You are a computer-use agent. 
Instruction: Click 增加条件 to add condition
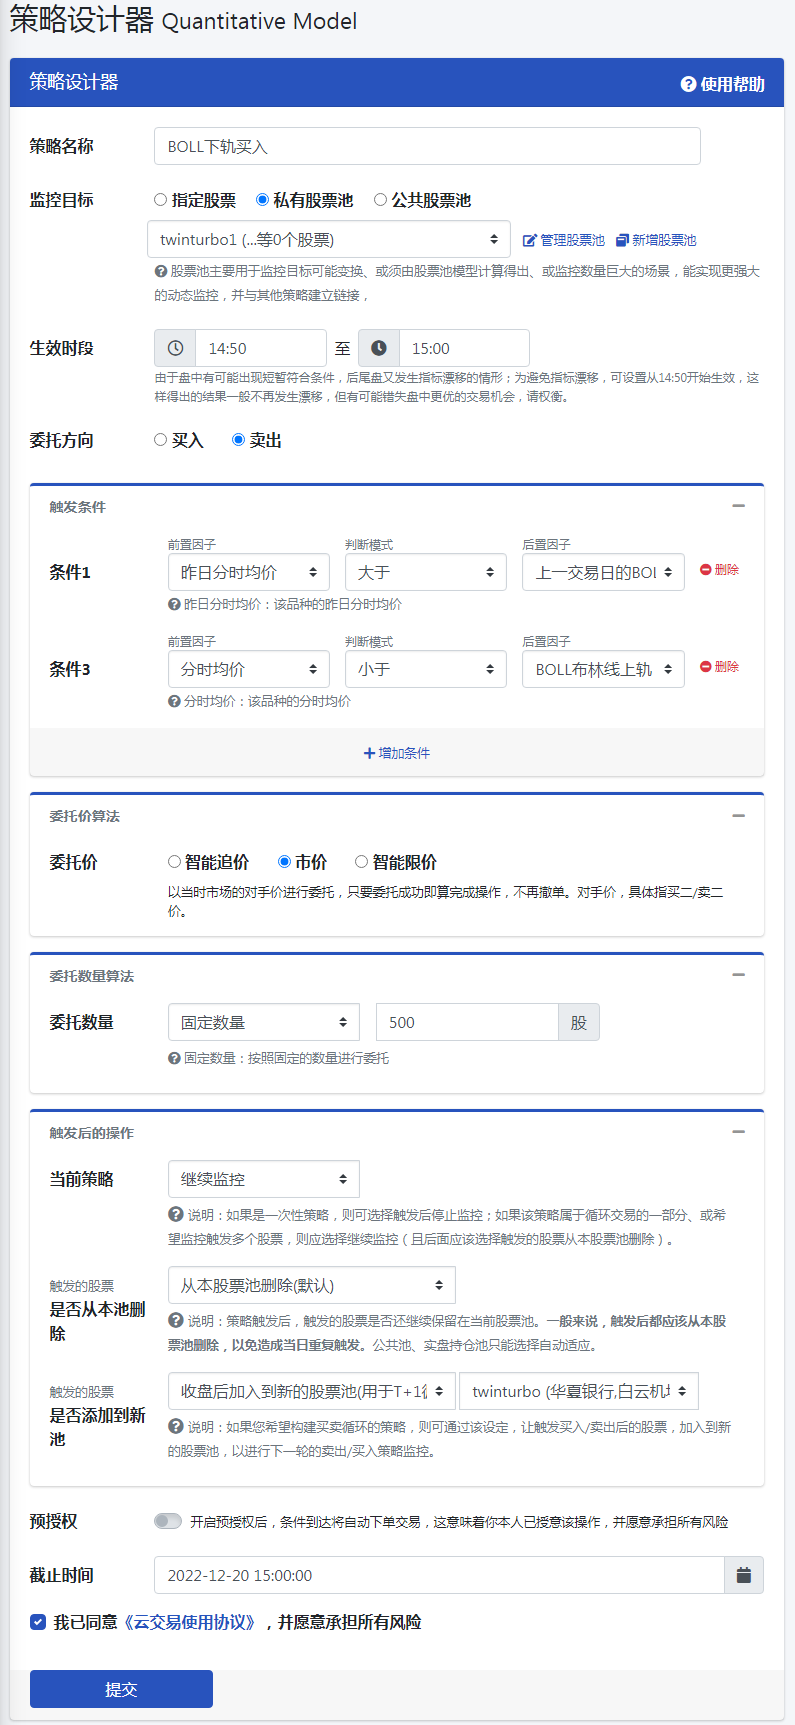[x=397, y=753]
